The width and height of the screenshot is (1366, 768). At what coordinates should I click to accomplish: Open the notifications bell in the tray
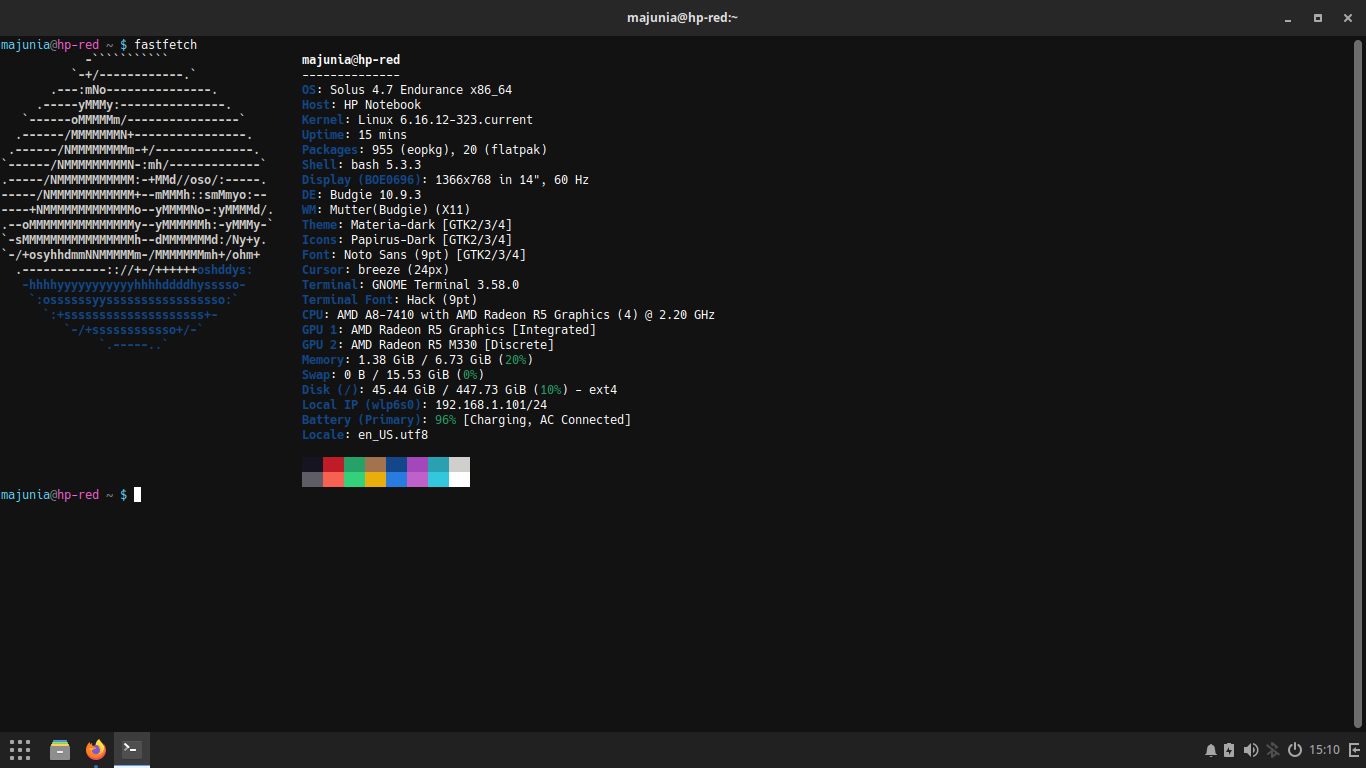click(x=1211, y=750)
